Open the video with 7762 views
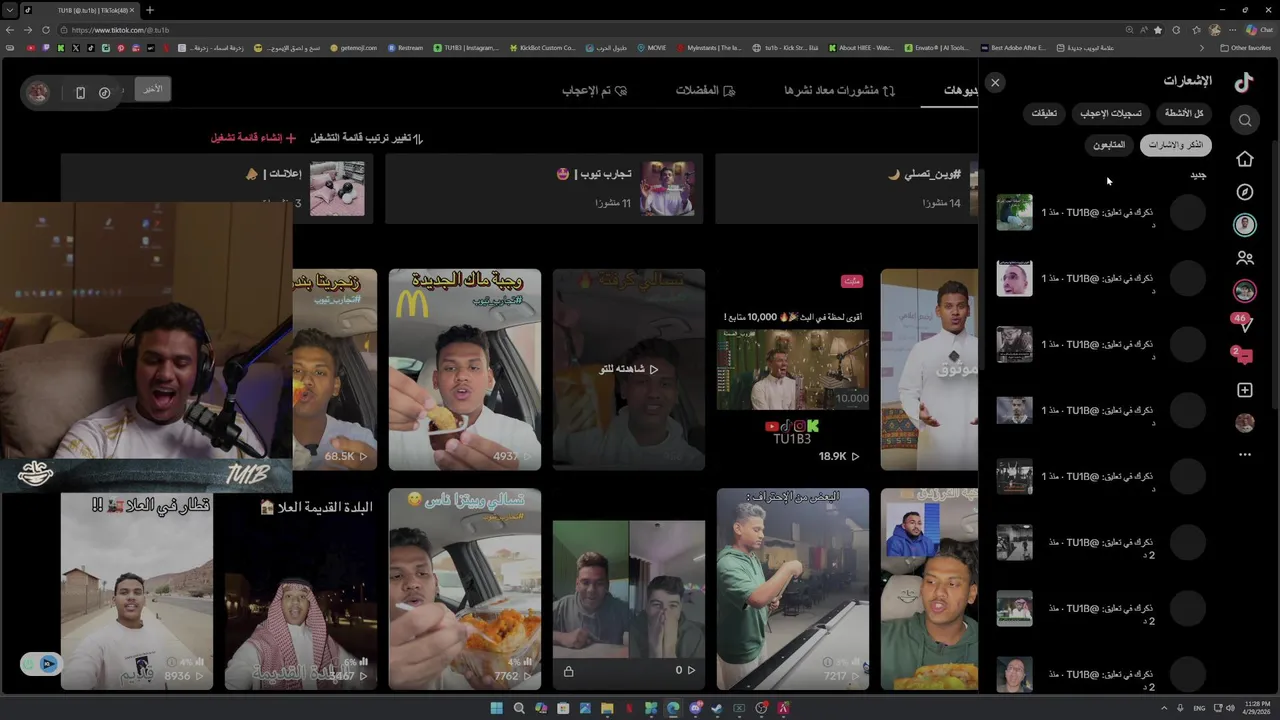This screenshot has width=1280, height=720. click(x=465, y=590)
